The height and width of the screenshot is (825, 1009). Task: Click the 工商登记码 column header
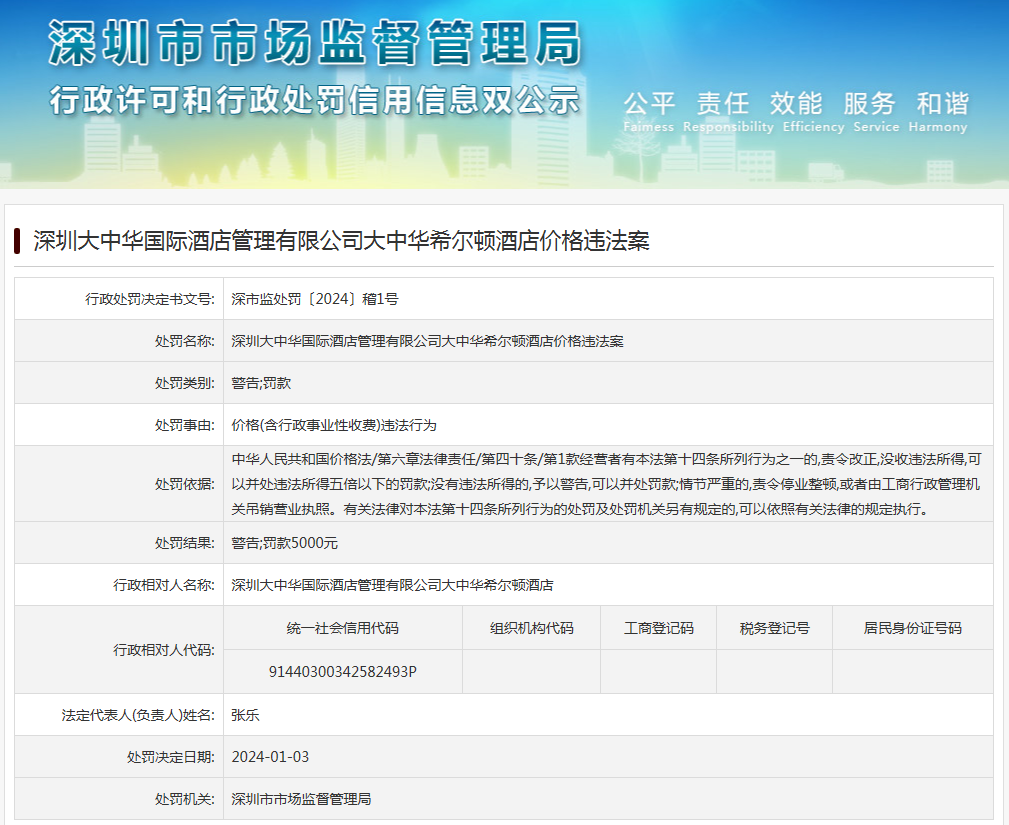click(659, 628)
